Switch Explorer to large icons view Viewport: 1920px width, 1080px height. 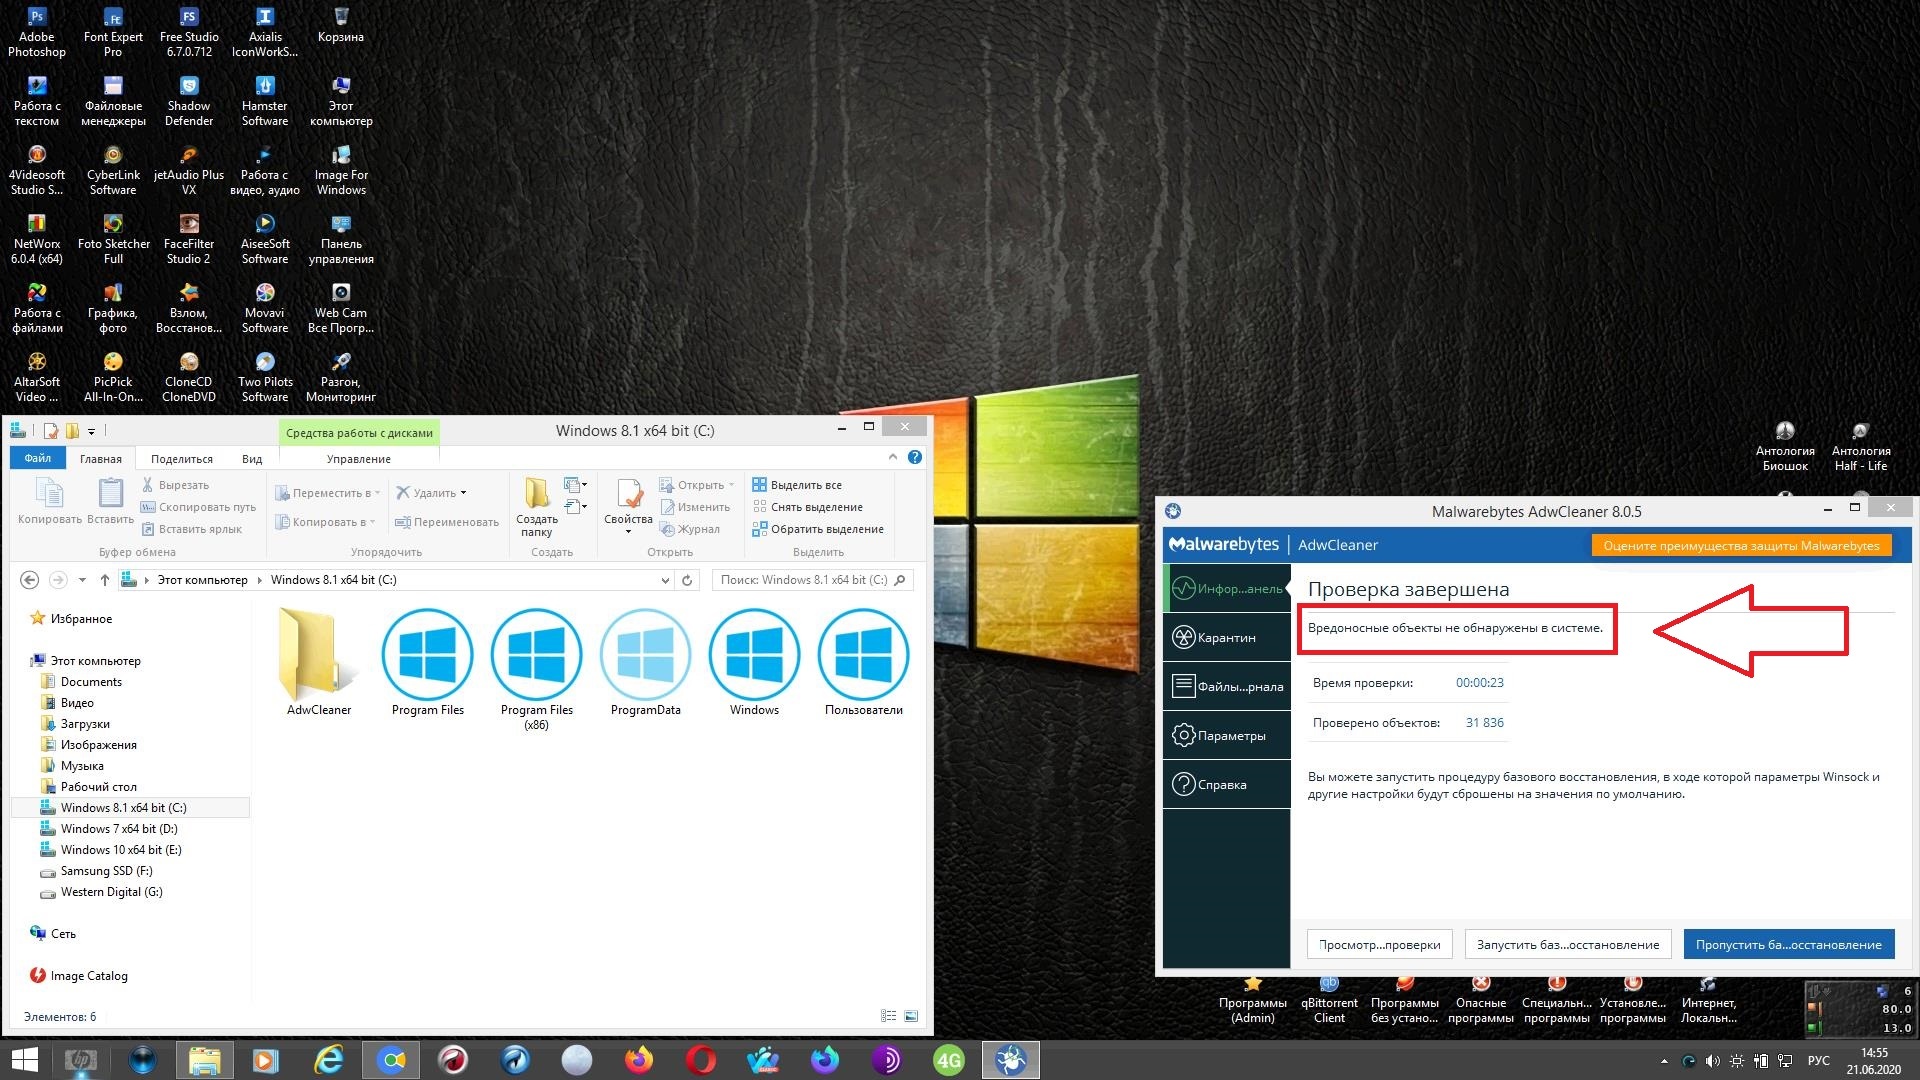[x=911, y=1016]
